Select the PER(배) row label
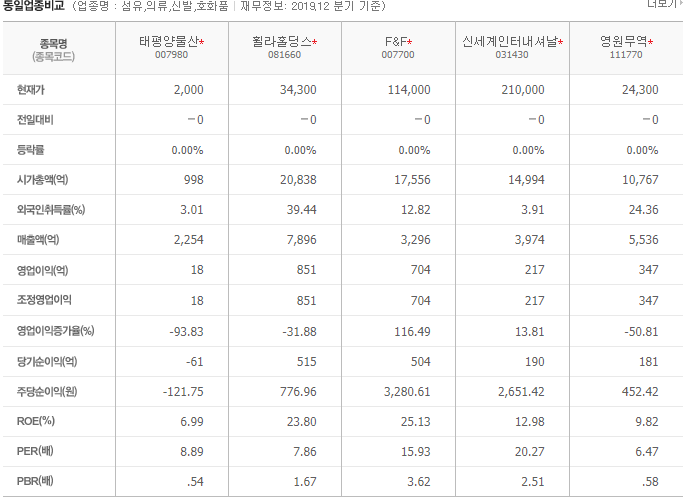691x502 pixels. 35,451
